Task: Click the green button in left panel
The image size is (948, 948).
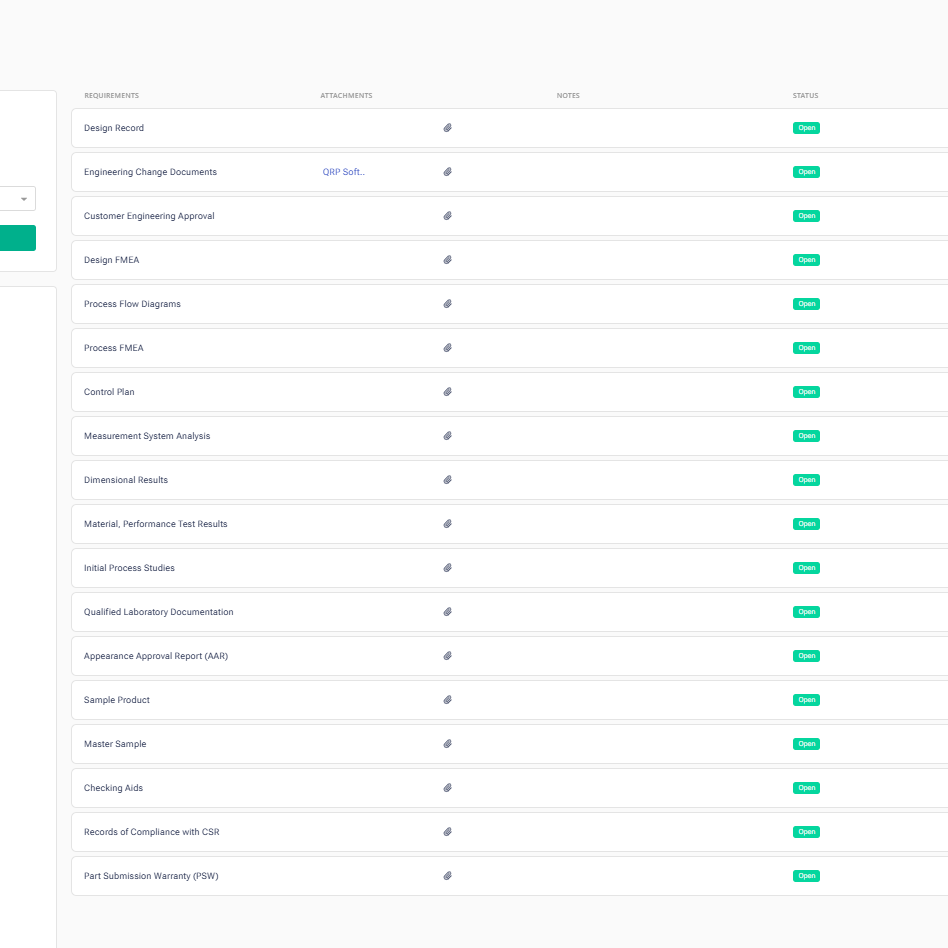Action: point(17,238)
